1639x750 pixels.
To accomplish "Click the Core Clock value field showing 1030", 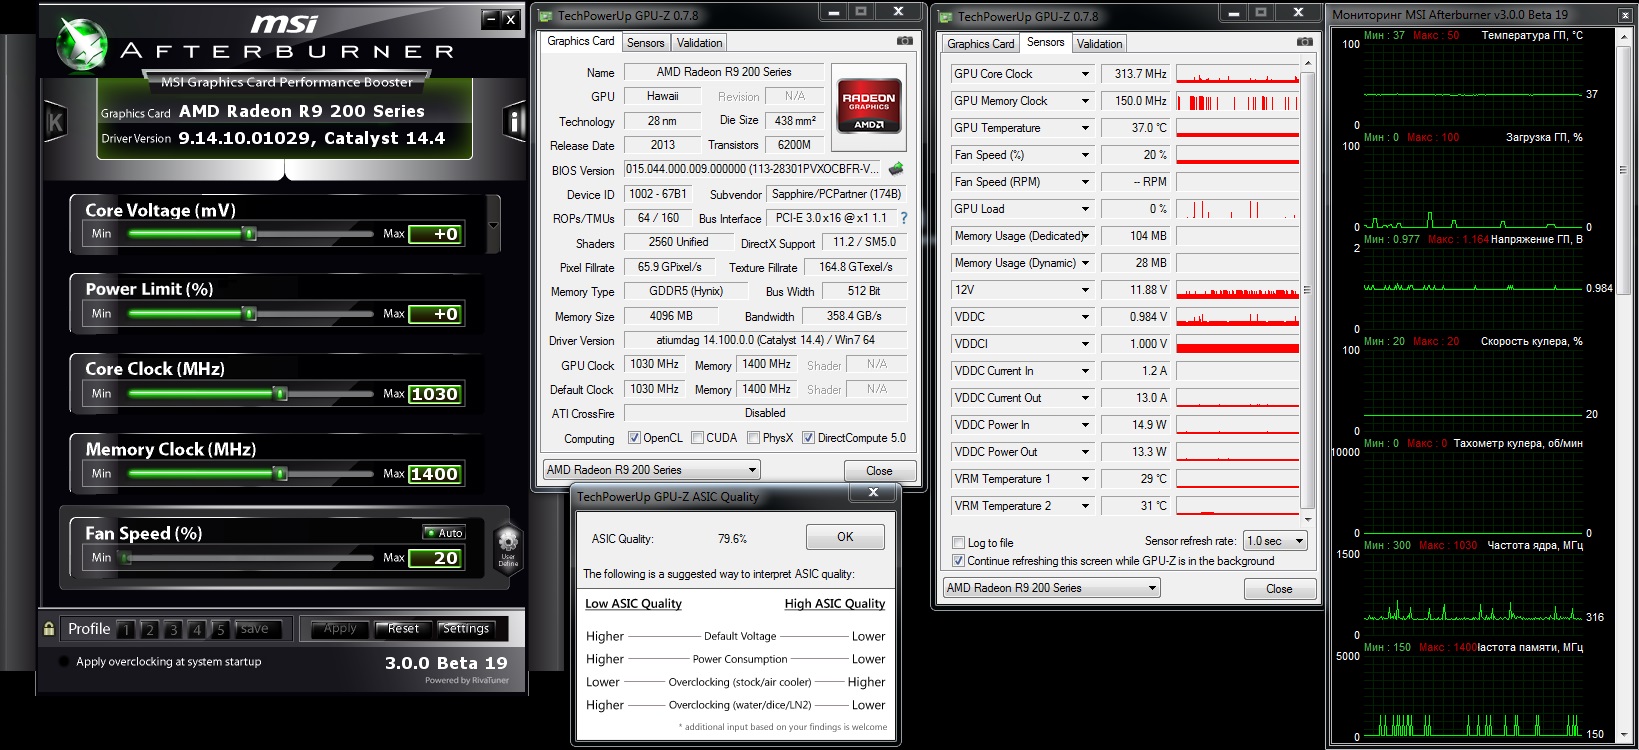I will [x=435, y=394].
